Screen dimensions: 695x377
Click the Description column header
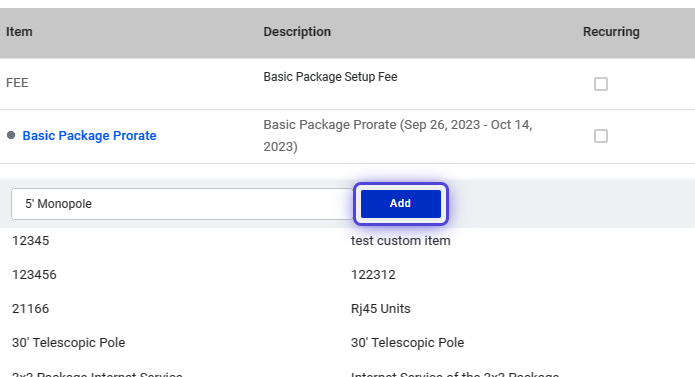[x=297, y=32]
